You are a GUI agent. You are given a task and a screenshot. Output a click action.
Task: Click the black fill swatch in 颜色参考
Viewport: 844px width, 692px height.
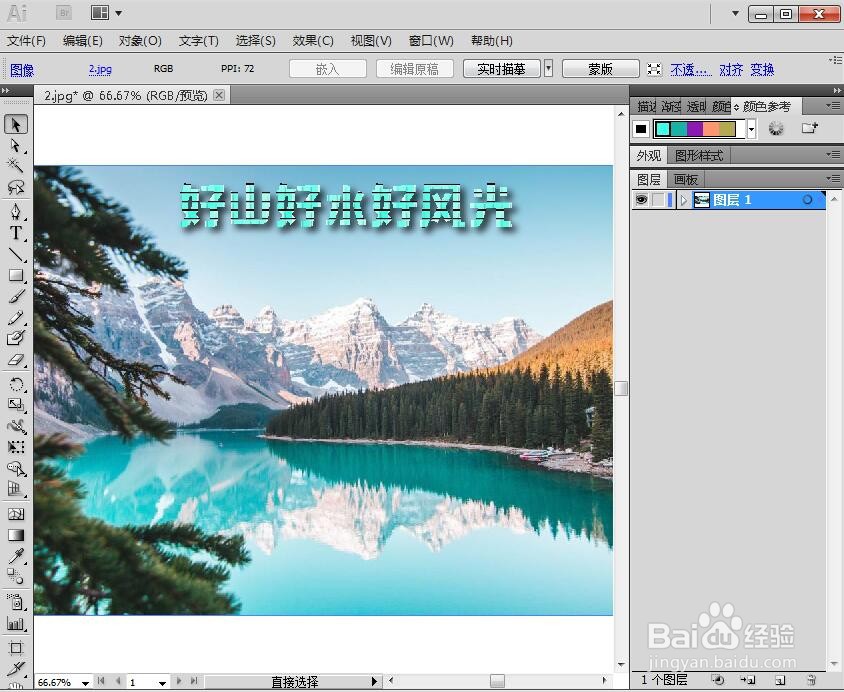[640, 127]
